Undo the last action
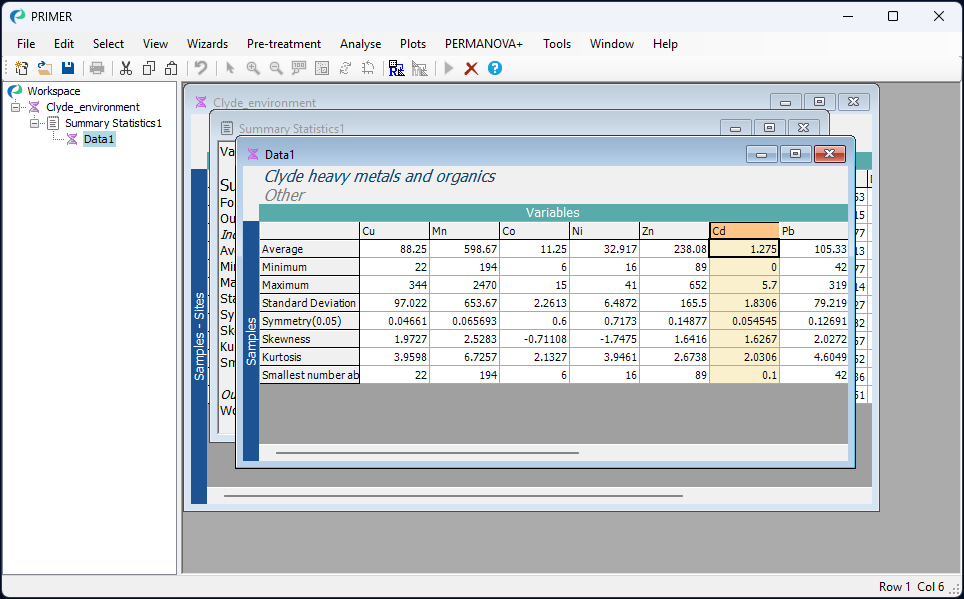This screenshot has height=599, width=964. 199,68
